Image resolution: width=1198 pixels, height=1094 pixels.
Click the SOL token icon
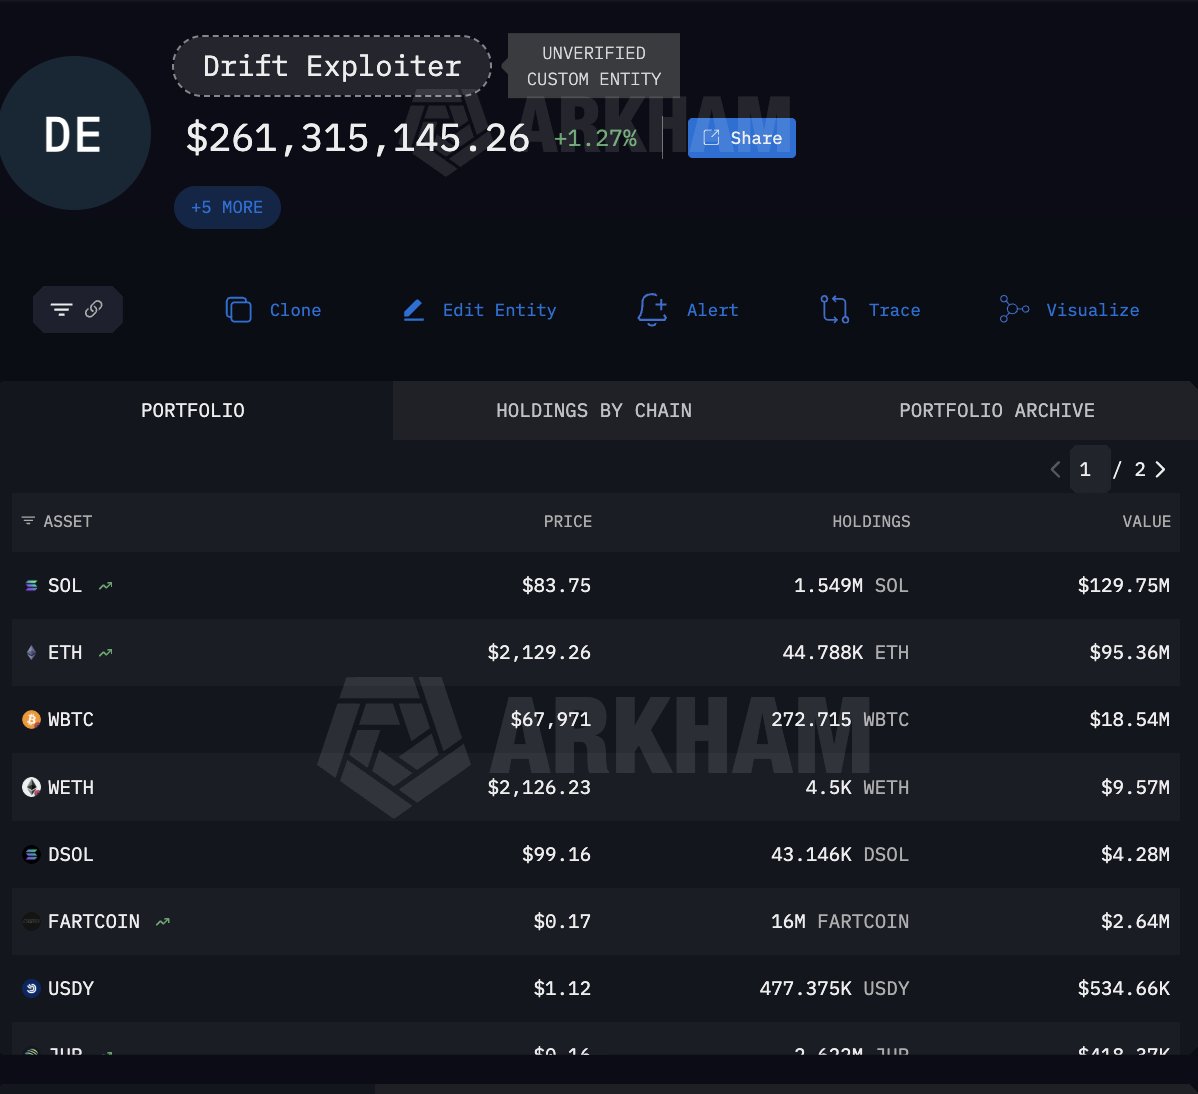pyautogui.click(x=31, y=585)
